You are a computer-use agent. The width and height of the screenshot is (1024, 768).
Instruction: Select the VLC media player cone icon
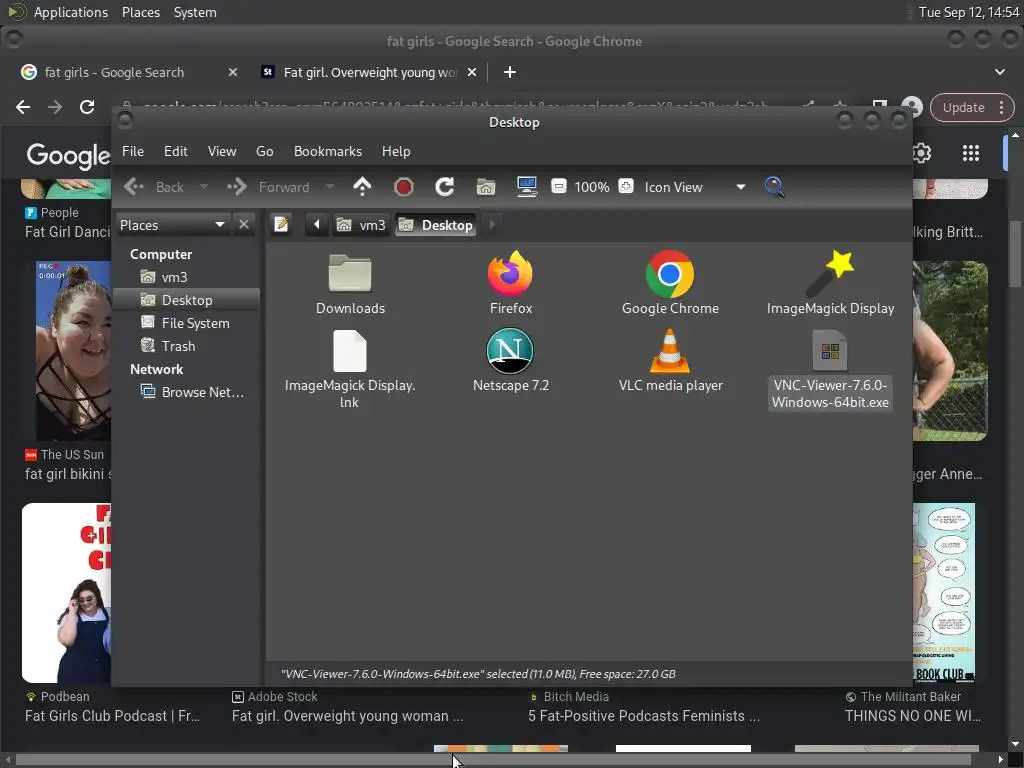tap(669, 351)
